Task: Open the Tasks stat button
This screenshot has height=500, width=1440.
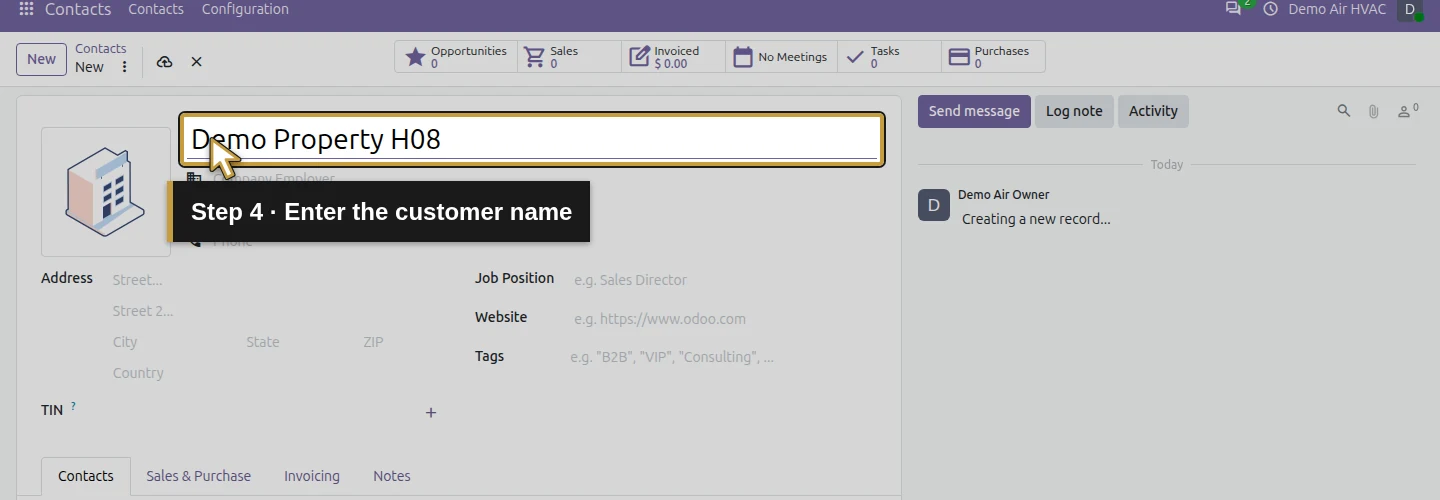Action: coord(890,57)
